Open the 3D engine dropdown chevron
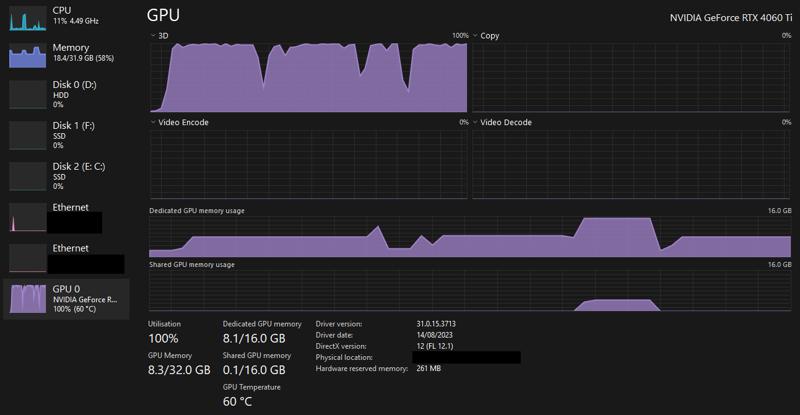Screen dimensions: 800x415 (153, 36)
